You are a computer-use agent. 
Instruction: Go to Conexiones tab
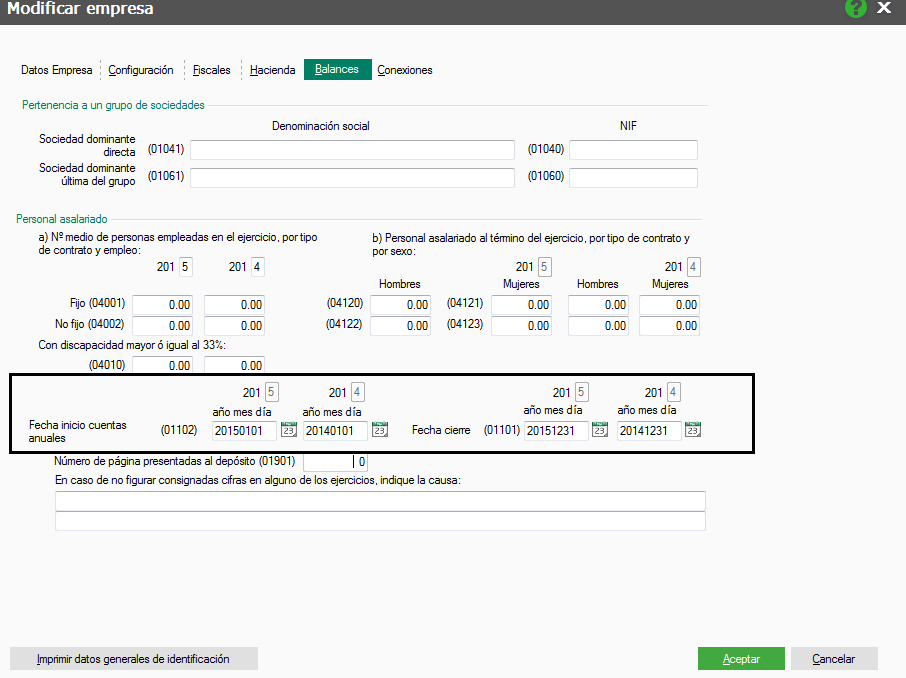click(404, 70)
